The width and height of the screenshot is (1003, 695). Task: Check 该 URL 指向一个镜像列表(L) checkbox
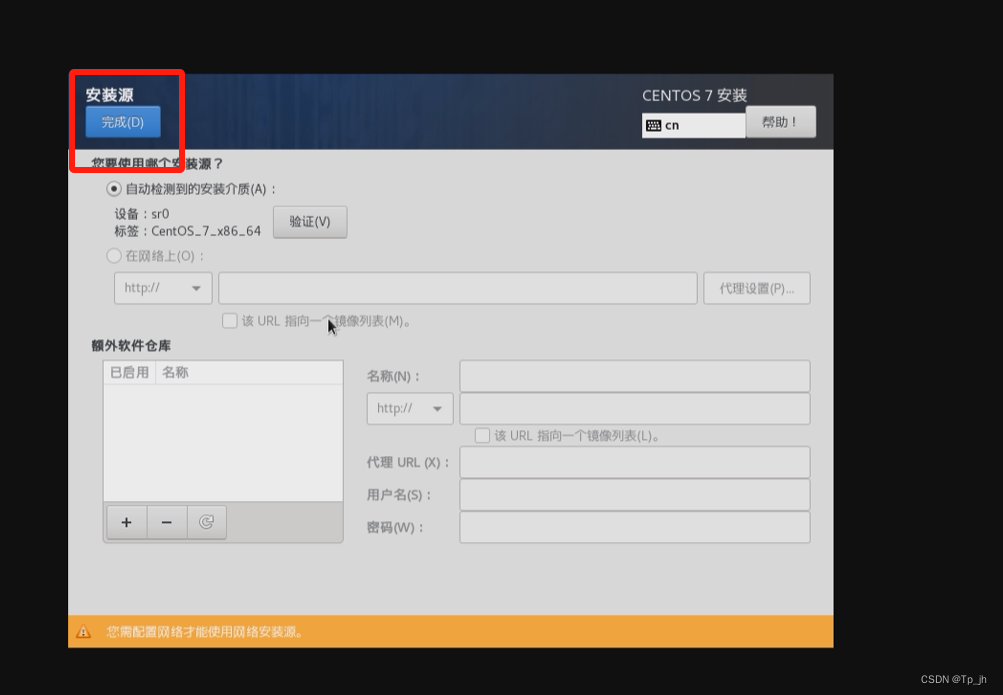482,435
